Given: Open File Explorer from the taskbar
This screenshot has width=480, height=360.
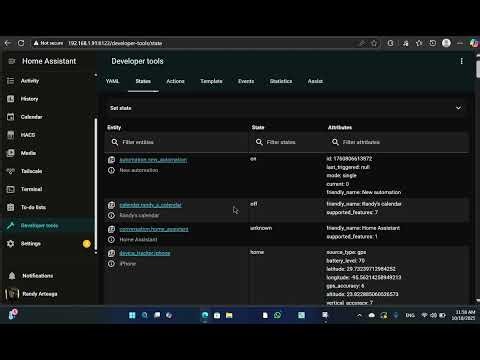Looking at the screenshot, I should (x=229, y=315).
